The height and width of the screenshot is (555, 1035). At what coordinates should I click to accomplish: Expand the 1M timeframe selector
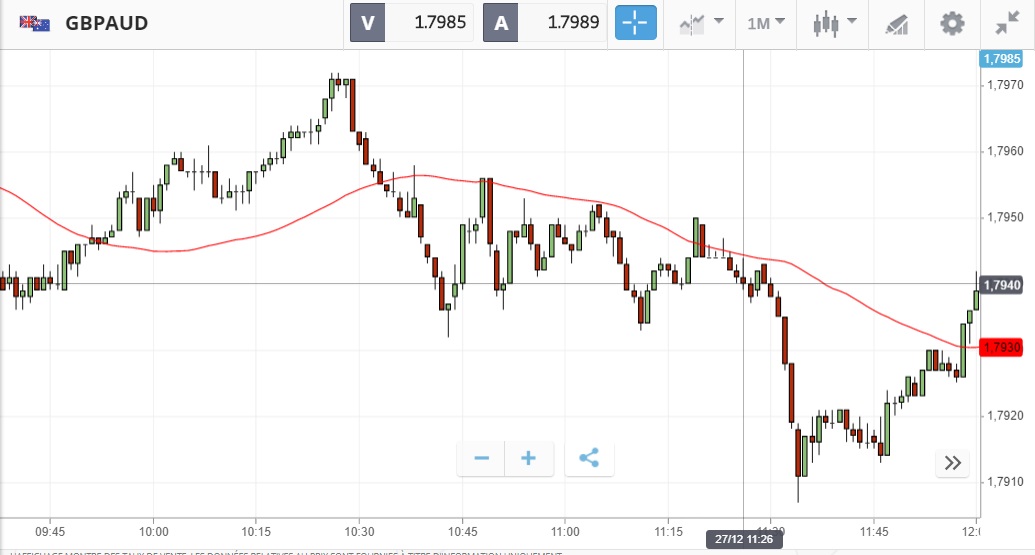[766, 23]
